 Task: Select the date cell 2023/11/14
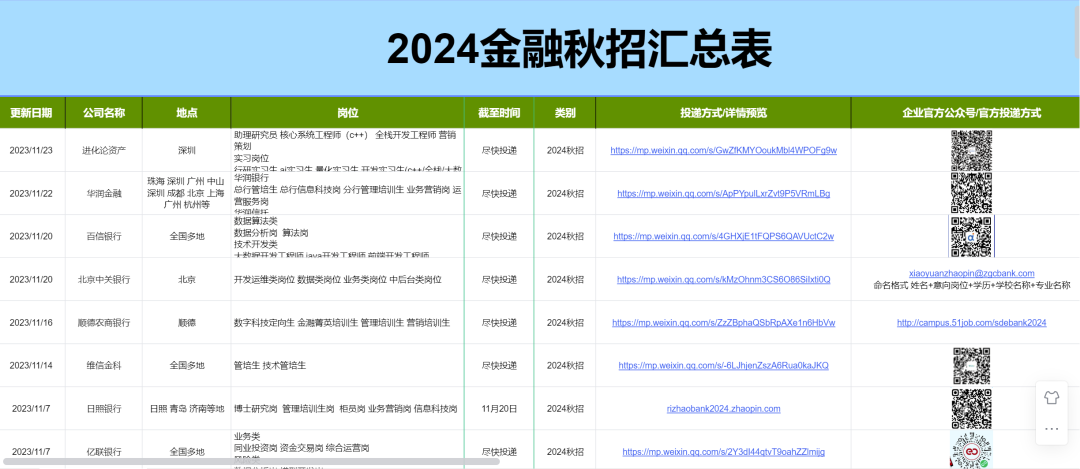coord(32,366)
